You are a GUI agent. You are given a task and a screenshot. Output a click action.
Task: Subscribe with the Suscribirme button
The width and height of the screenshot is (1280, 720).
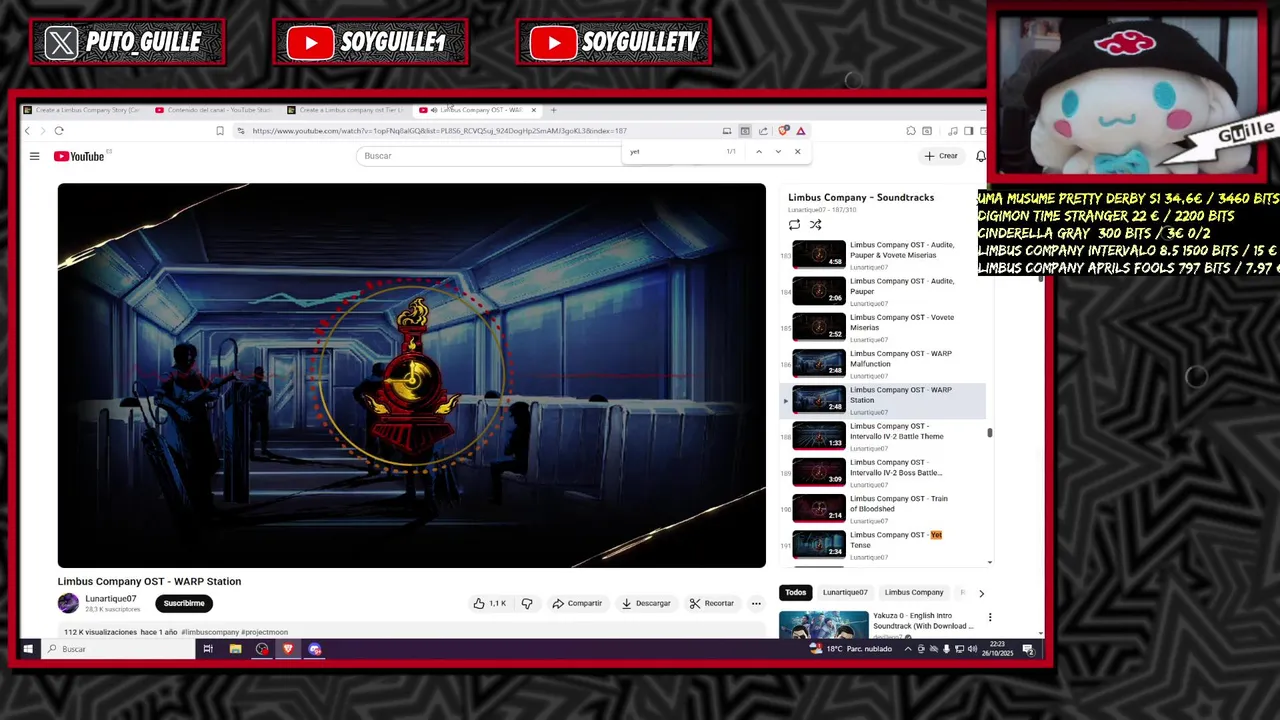coord(184,603)
